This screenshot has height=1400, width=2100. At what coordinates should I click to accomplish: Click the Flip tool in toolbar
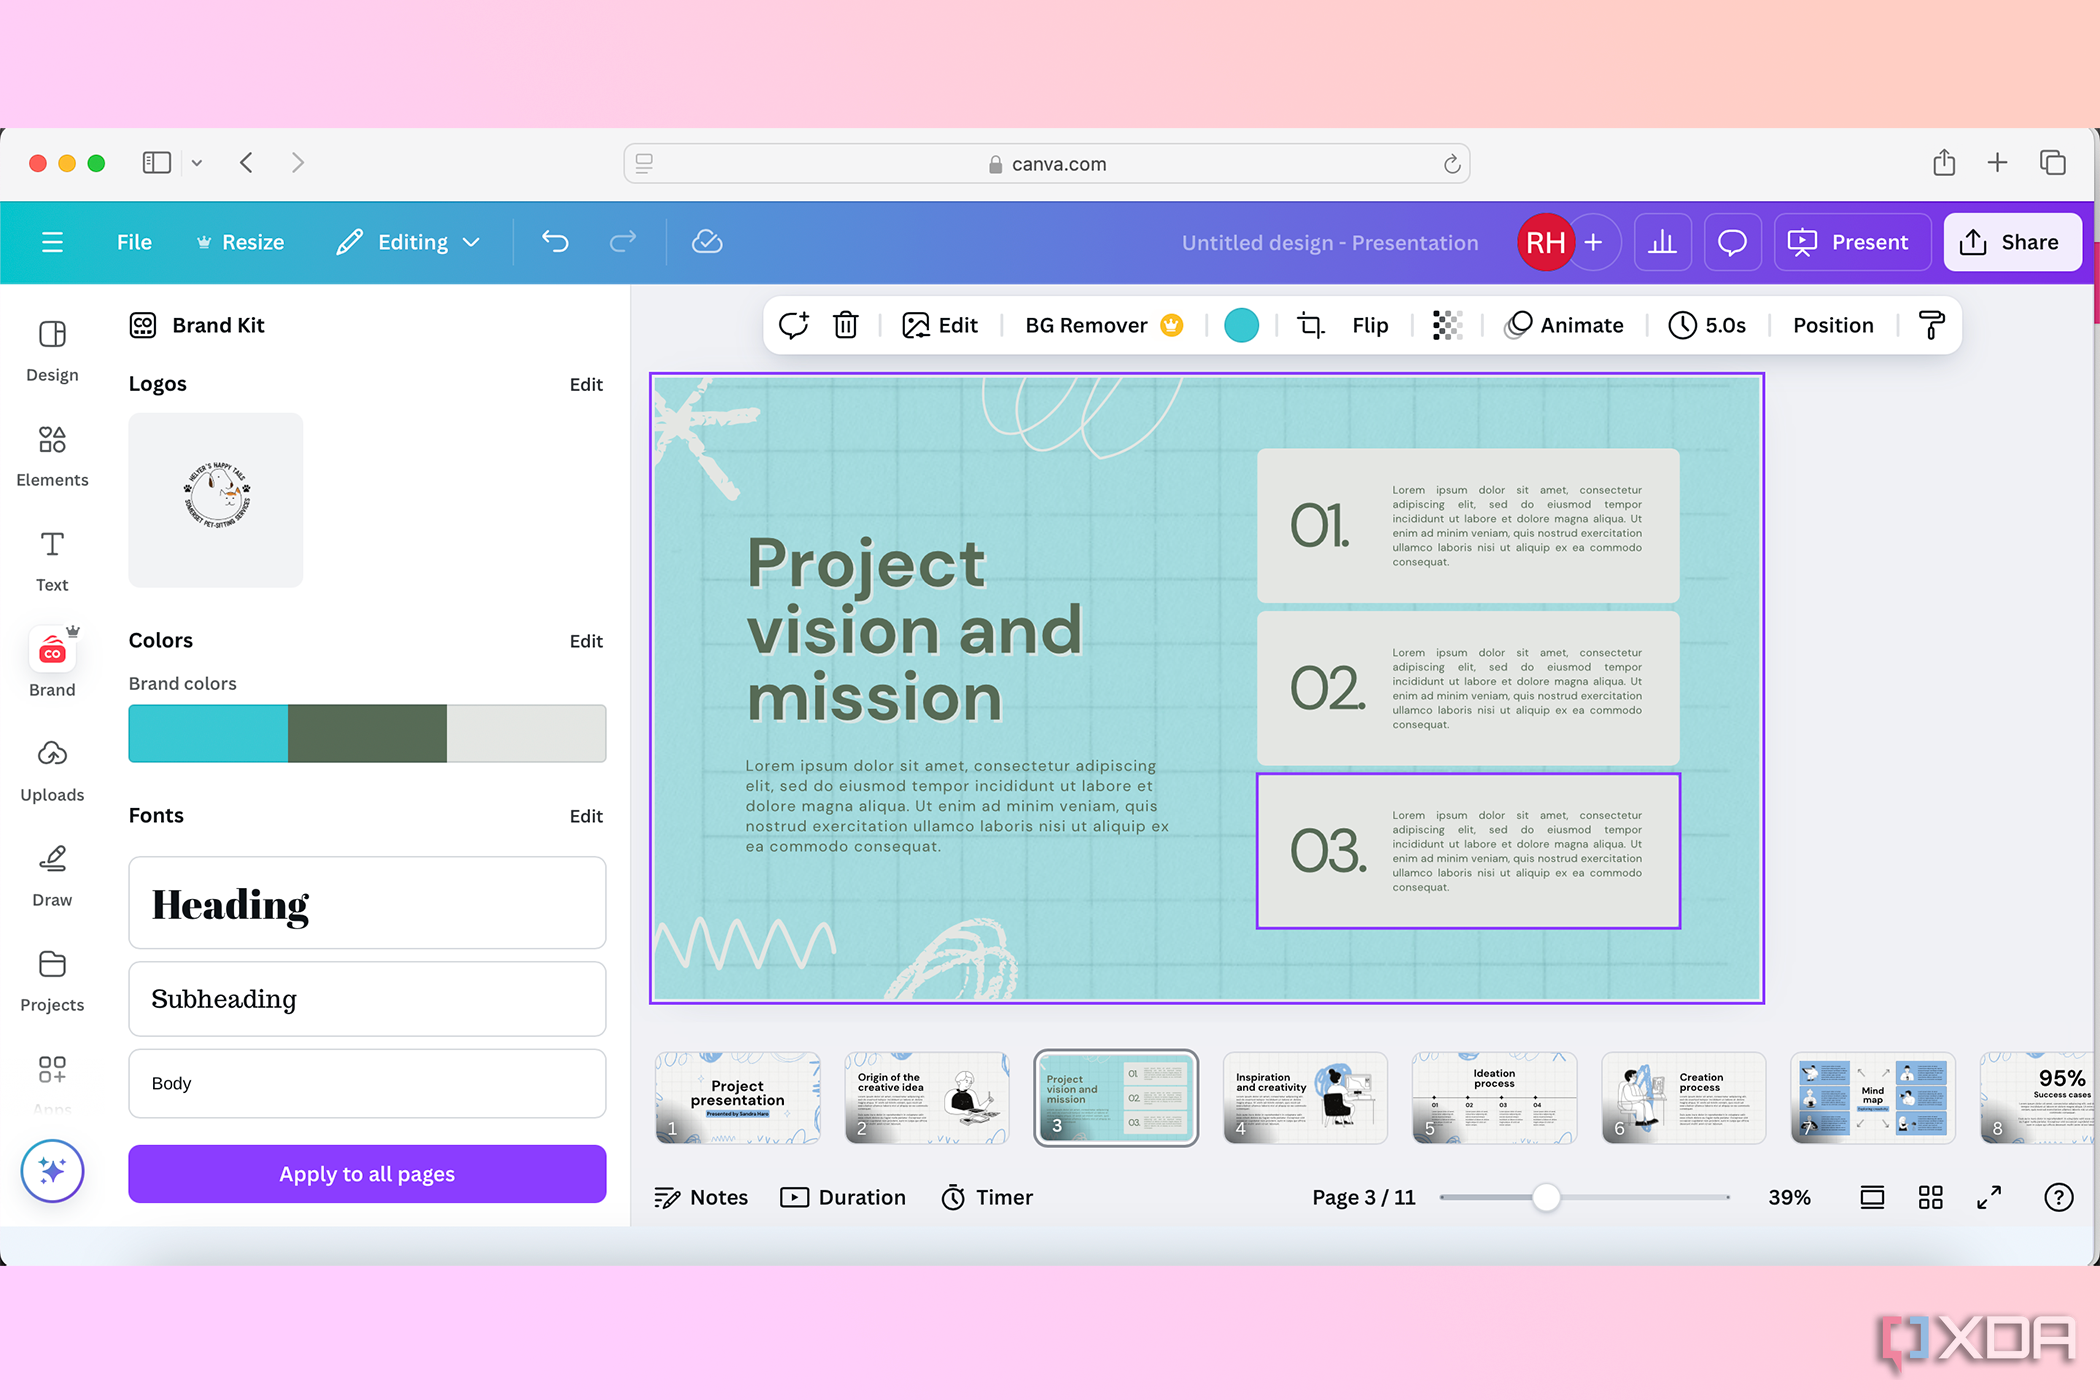[x=1370, y=325]
